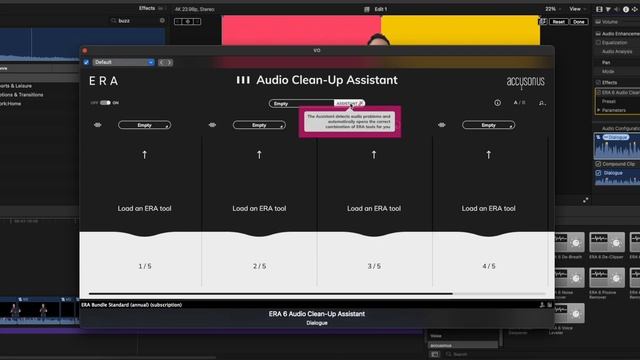
Task: Toggle the Dialogue checkbox in Audio Configuration
Action: click(598, 173)
